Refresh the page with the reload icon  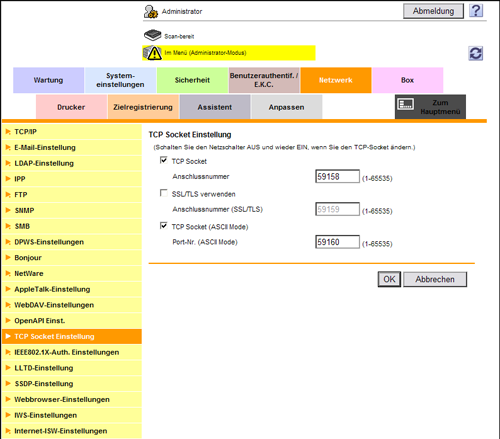coord(476,53)
